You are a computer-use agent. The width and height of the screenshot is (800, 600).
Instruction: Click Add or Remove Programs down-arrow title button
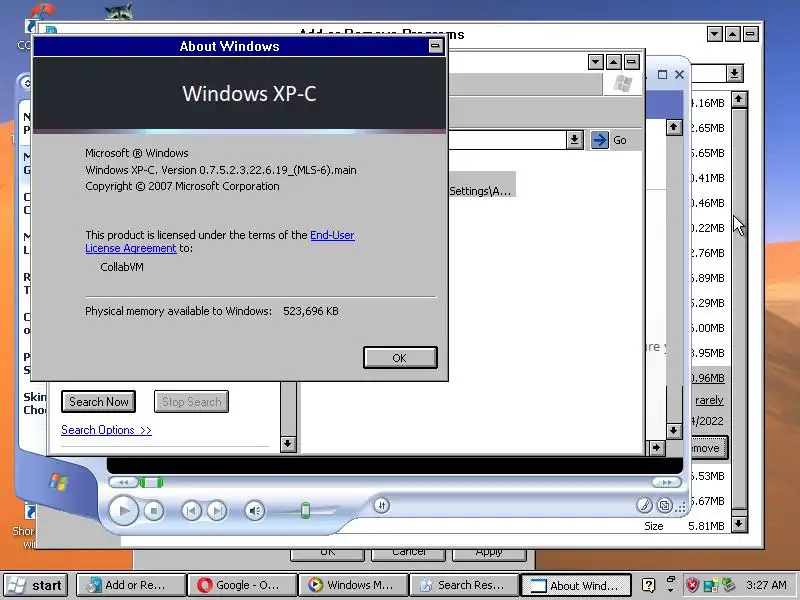point(715,34)
